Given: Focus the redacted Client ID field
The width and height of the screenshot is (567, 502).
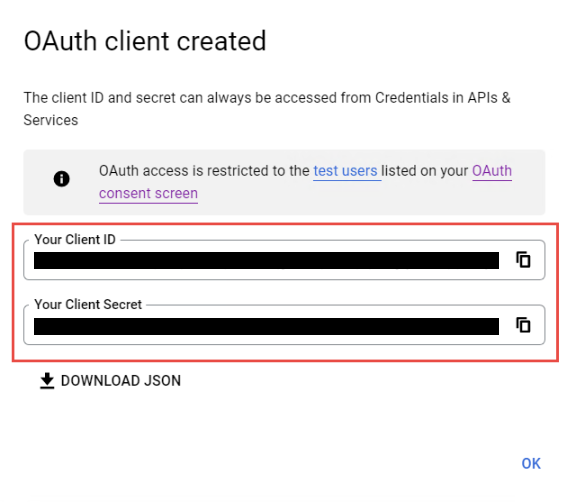Looking at the screenshot, I should coord(267,261).
